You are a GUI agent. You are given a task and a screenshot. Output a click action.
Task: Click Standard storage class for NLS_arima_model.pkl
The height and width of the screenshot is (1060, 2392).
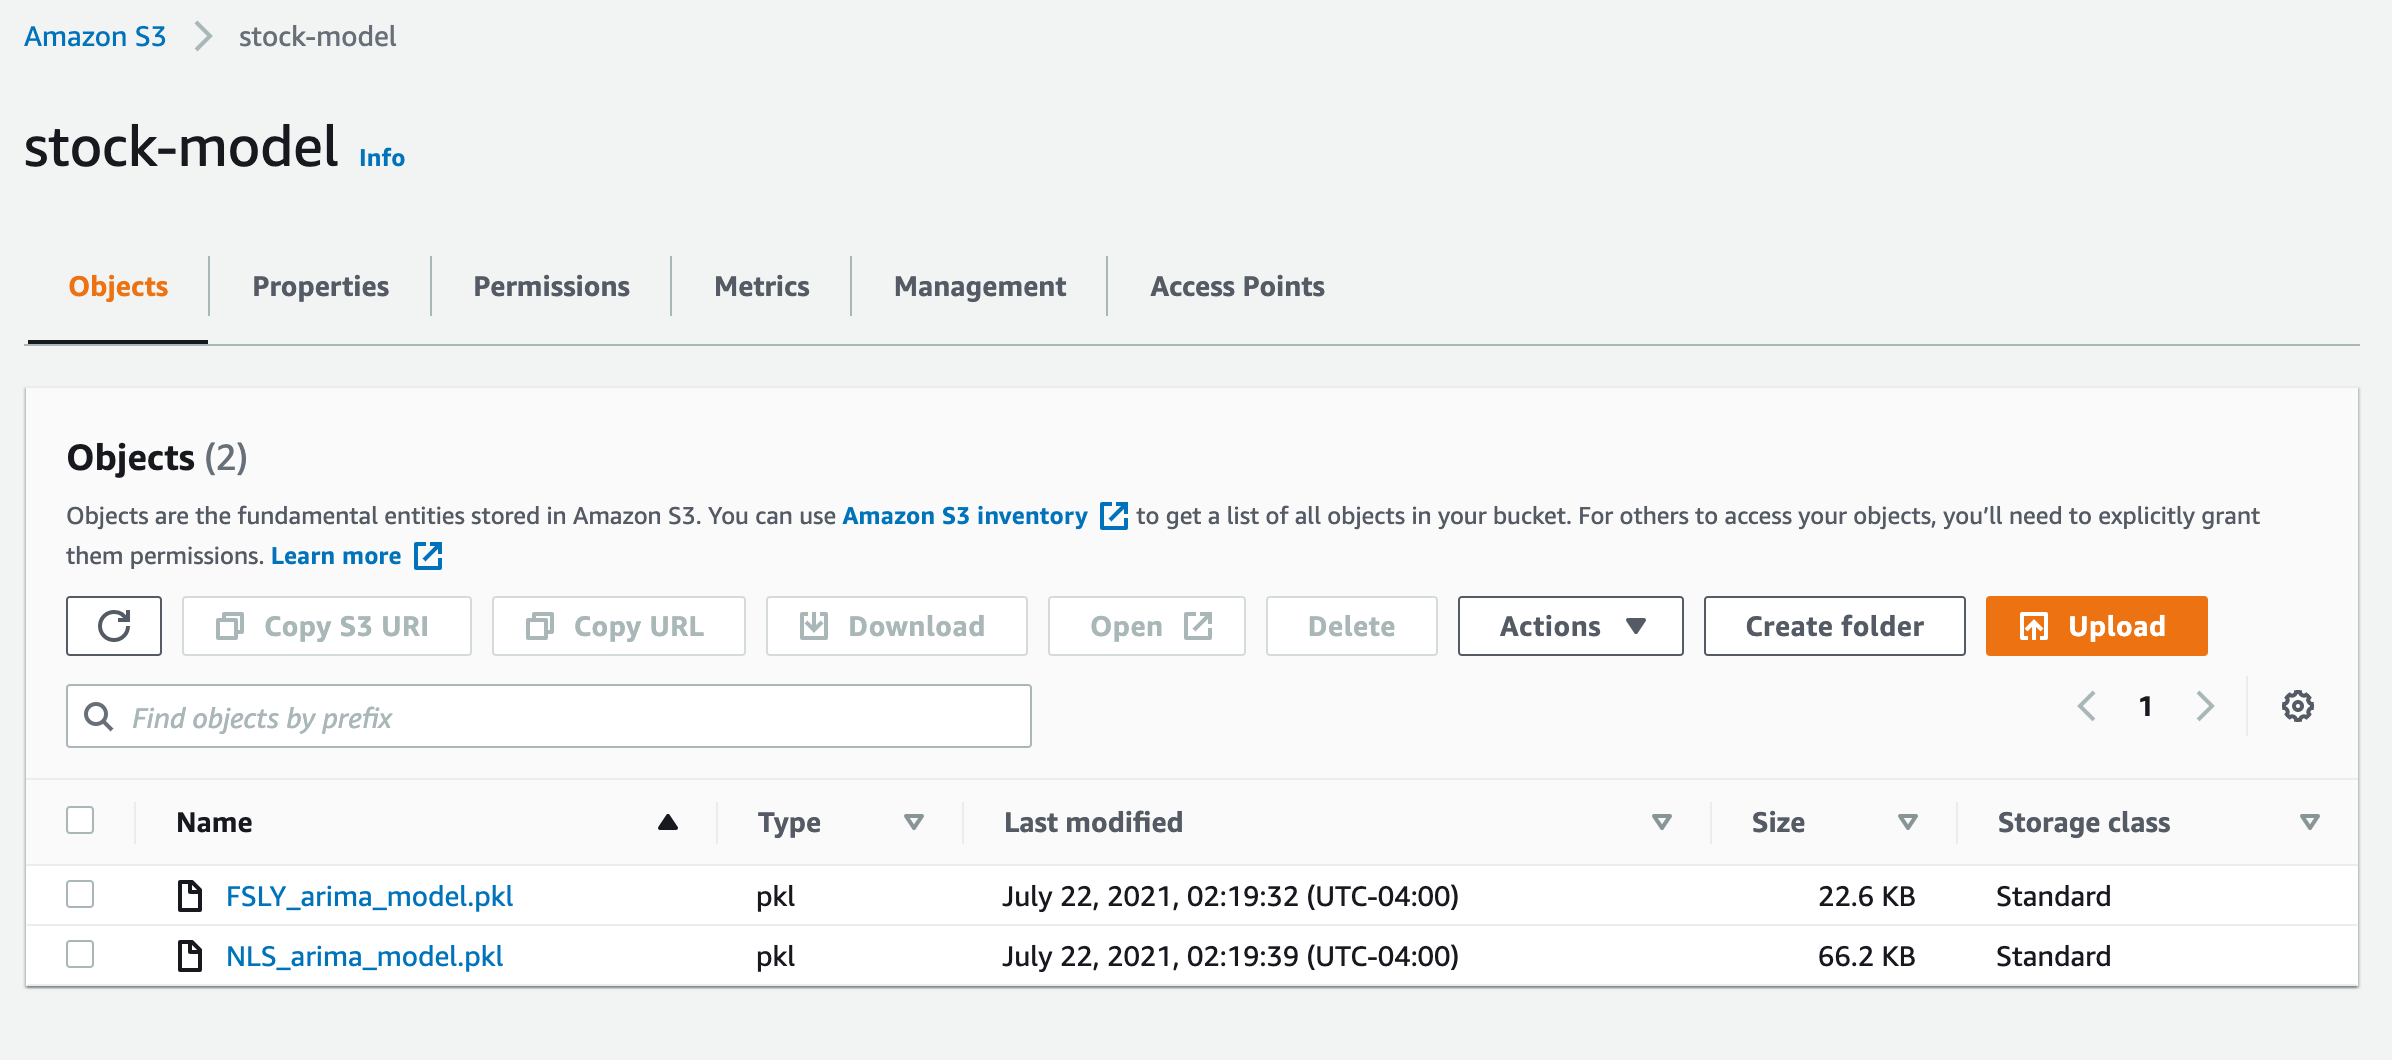click(2053, 956)
